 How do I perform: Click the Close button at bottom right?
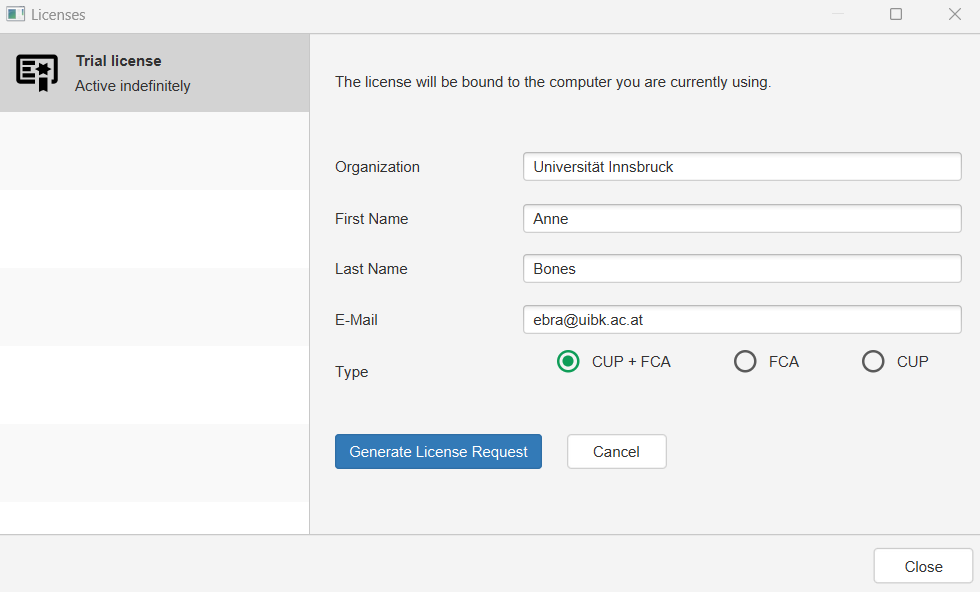(x=923, y=566)
